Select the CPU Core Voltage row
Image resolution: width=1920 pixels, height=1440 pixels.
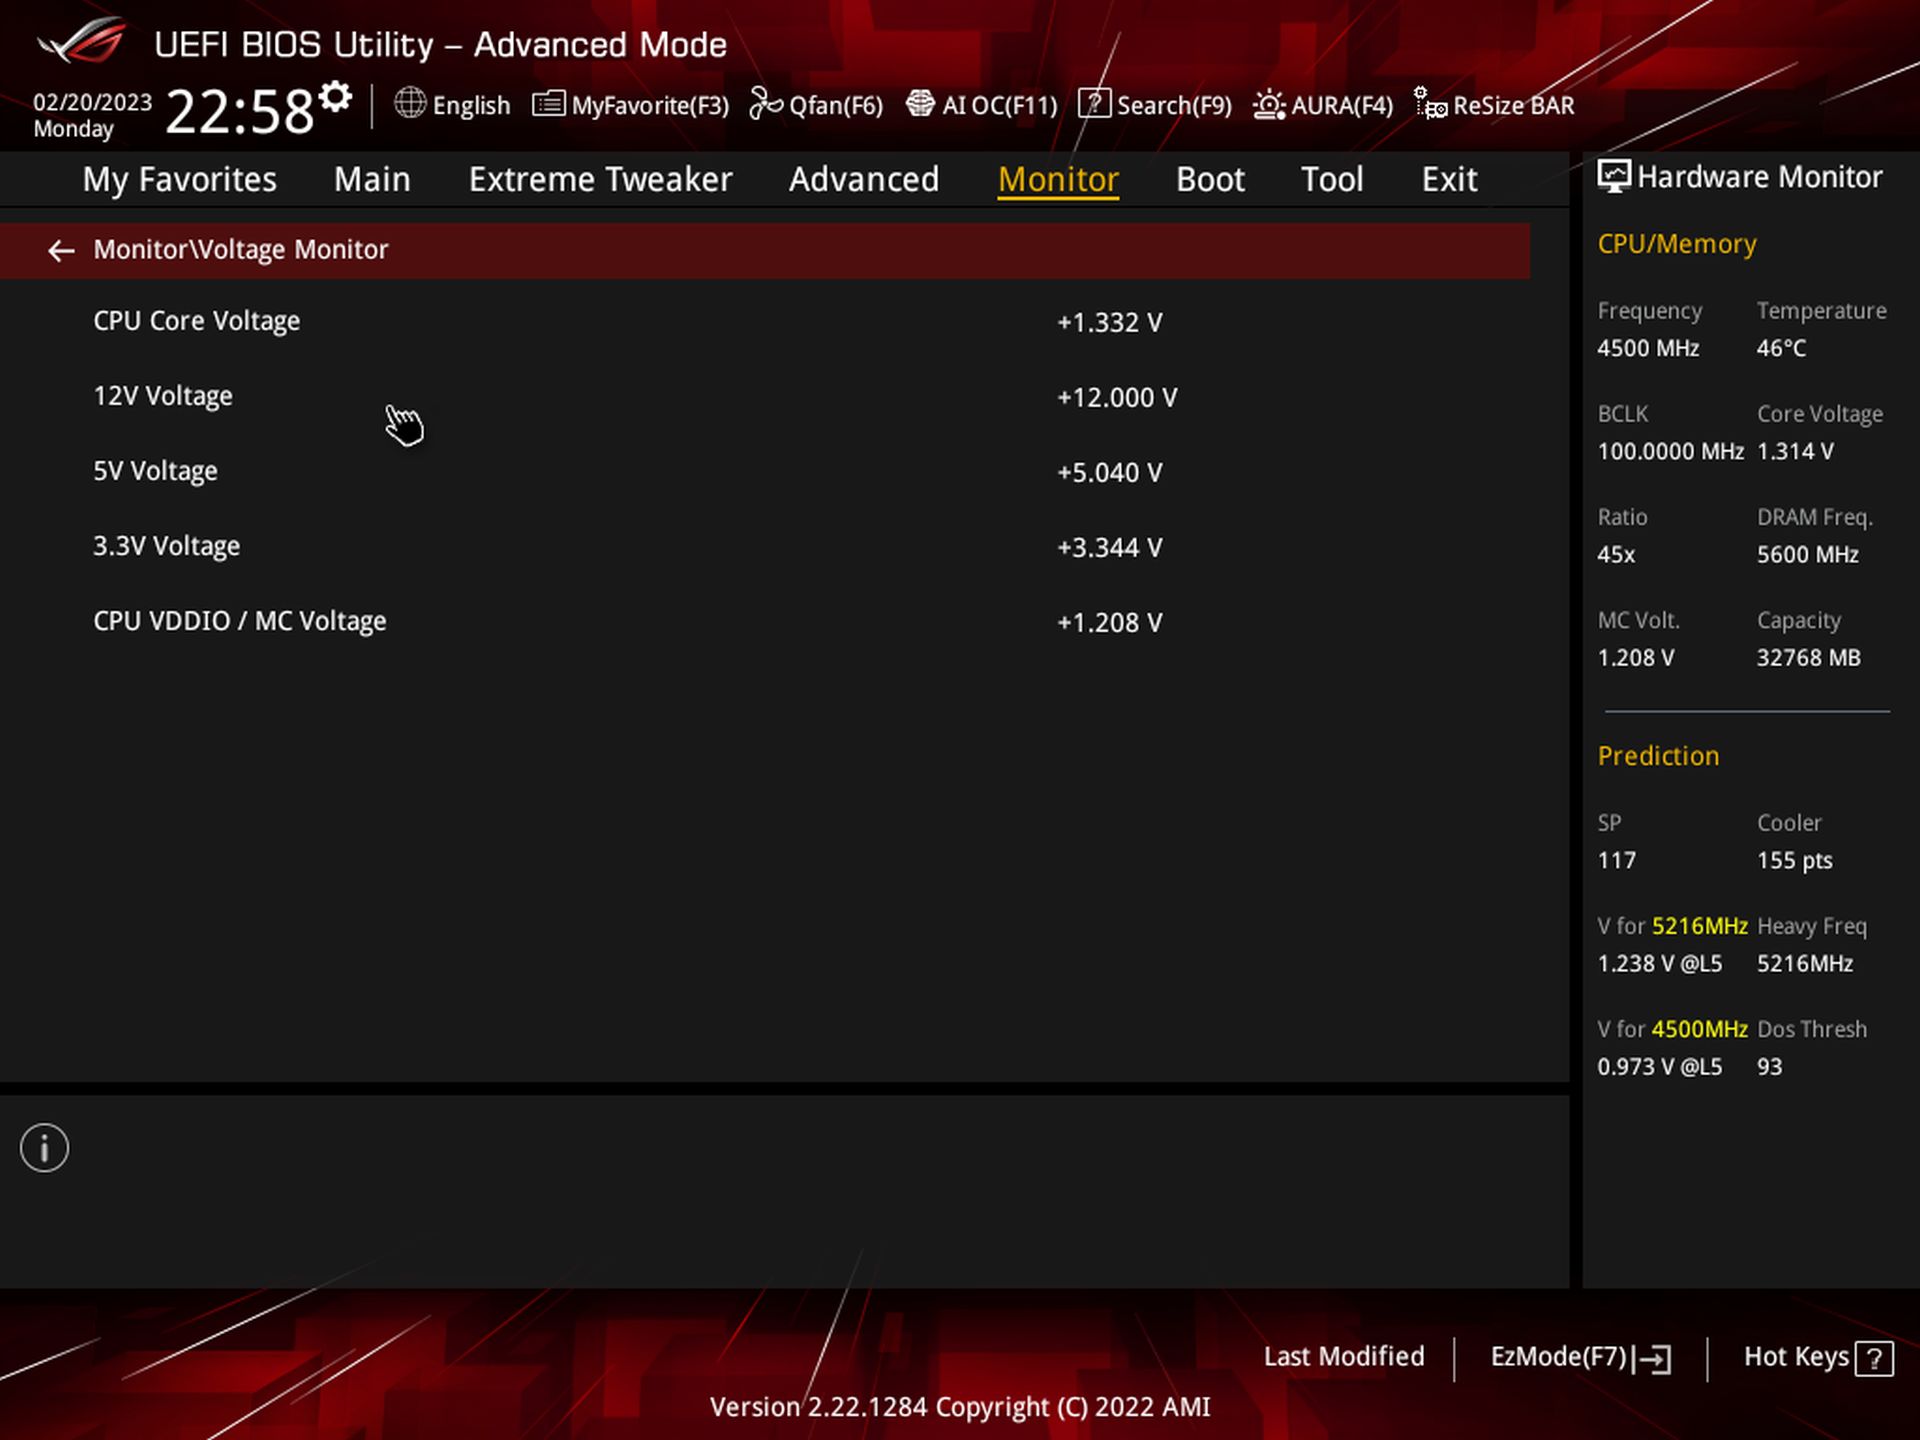coord(197,321)
